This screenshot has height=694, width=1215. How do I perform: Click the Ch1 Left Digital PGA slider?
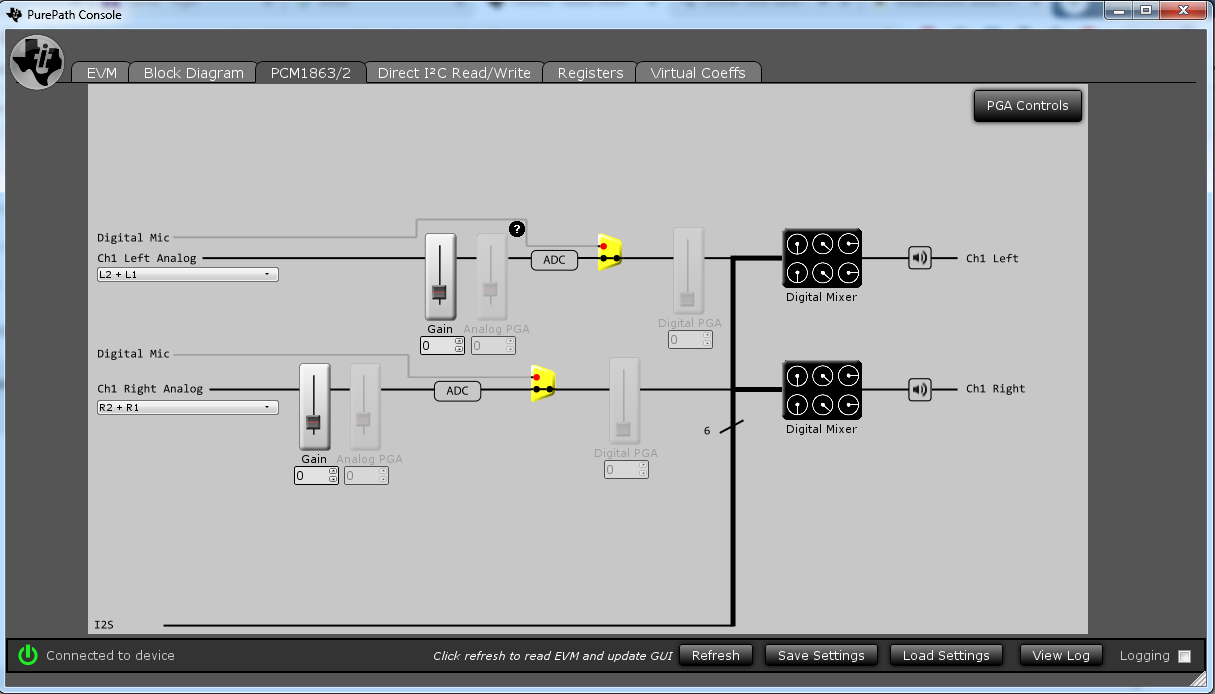688,271
